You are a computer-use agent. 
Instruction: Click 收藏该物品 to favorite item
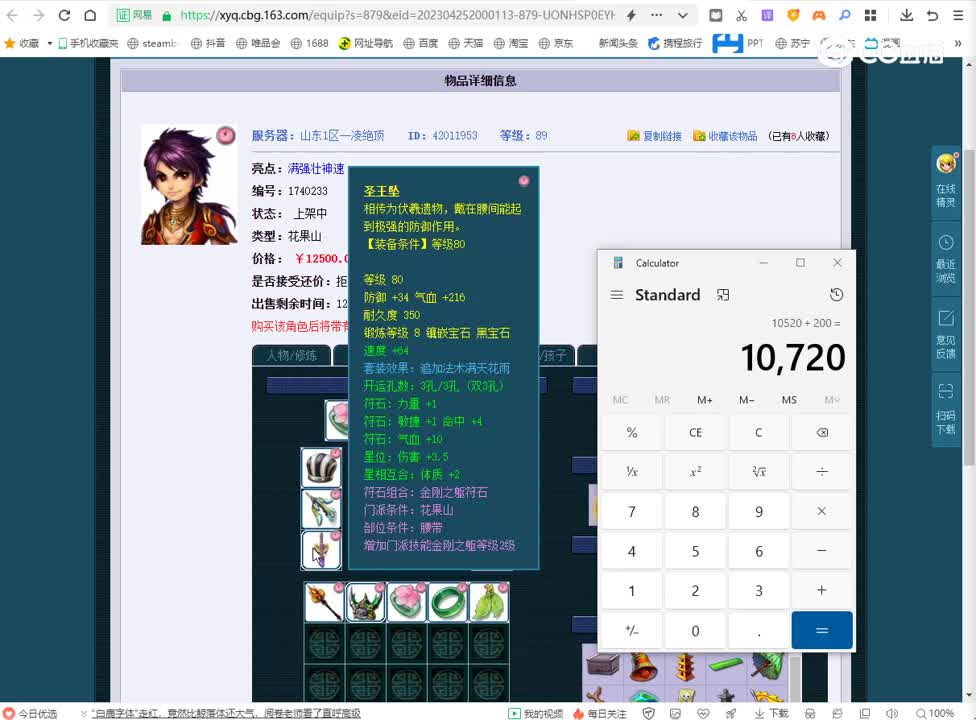coord(726,136)
